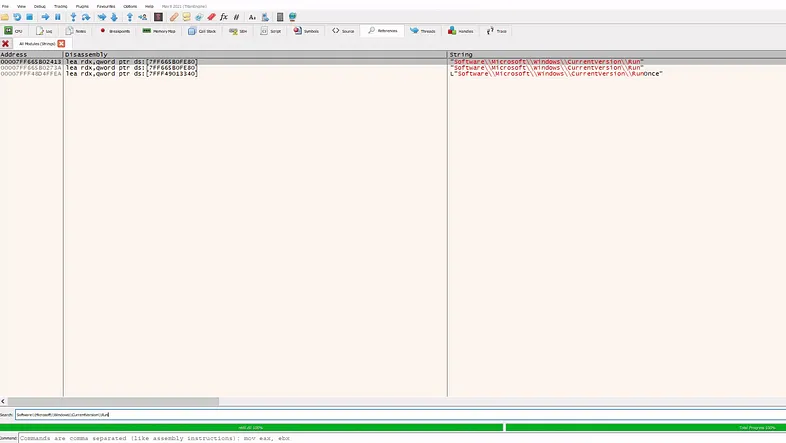Click the Find Strings A icon
Image resolution: width=786 pixels, height=443 pixels.
coord(252,17)
